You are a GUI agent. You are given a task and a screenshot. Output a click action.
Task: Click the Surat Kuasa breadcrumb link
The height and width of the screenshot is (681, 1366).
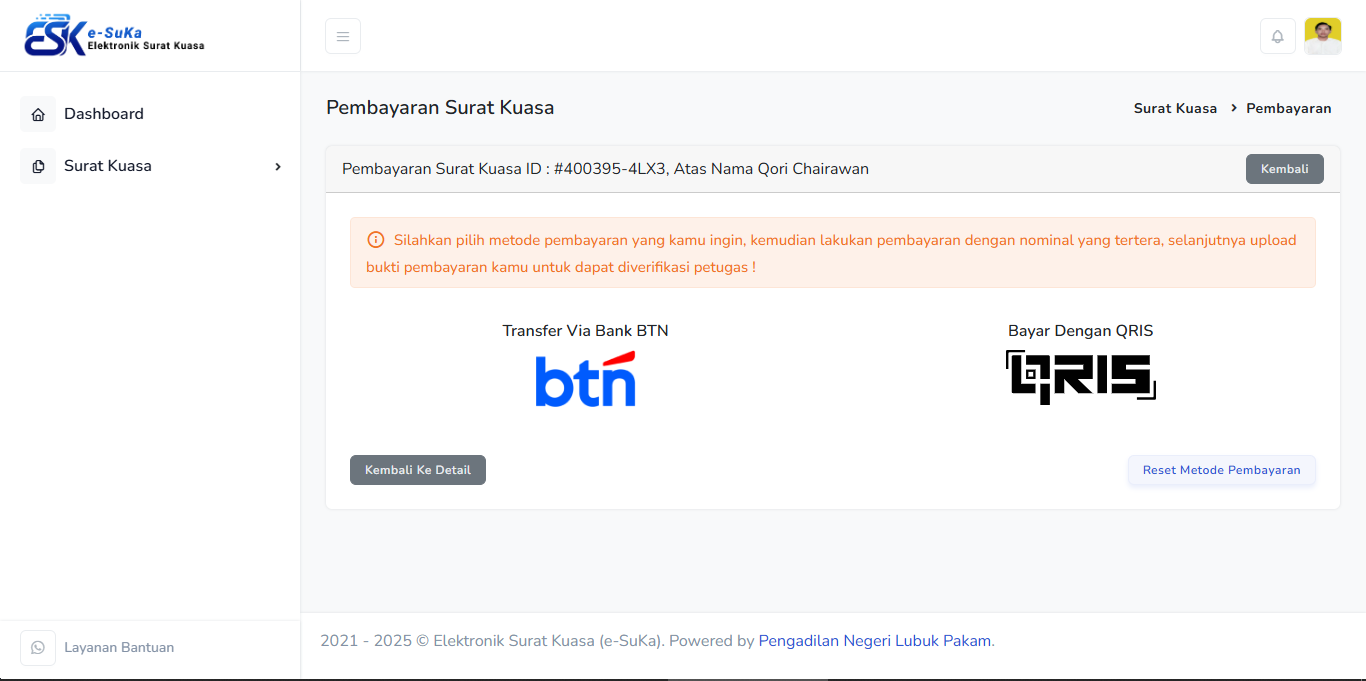pyautogui.click(x=1175, y=108)
